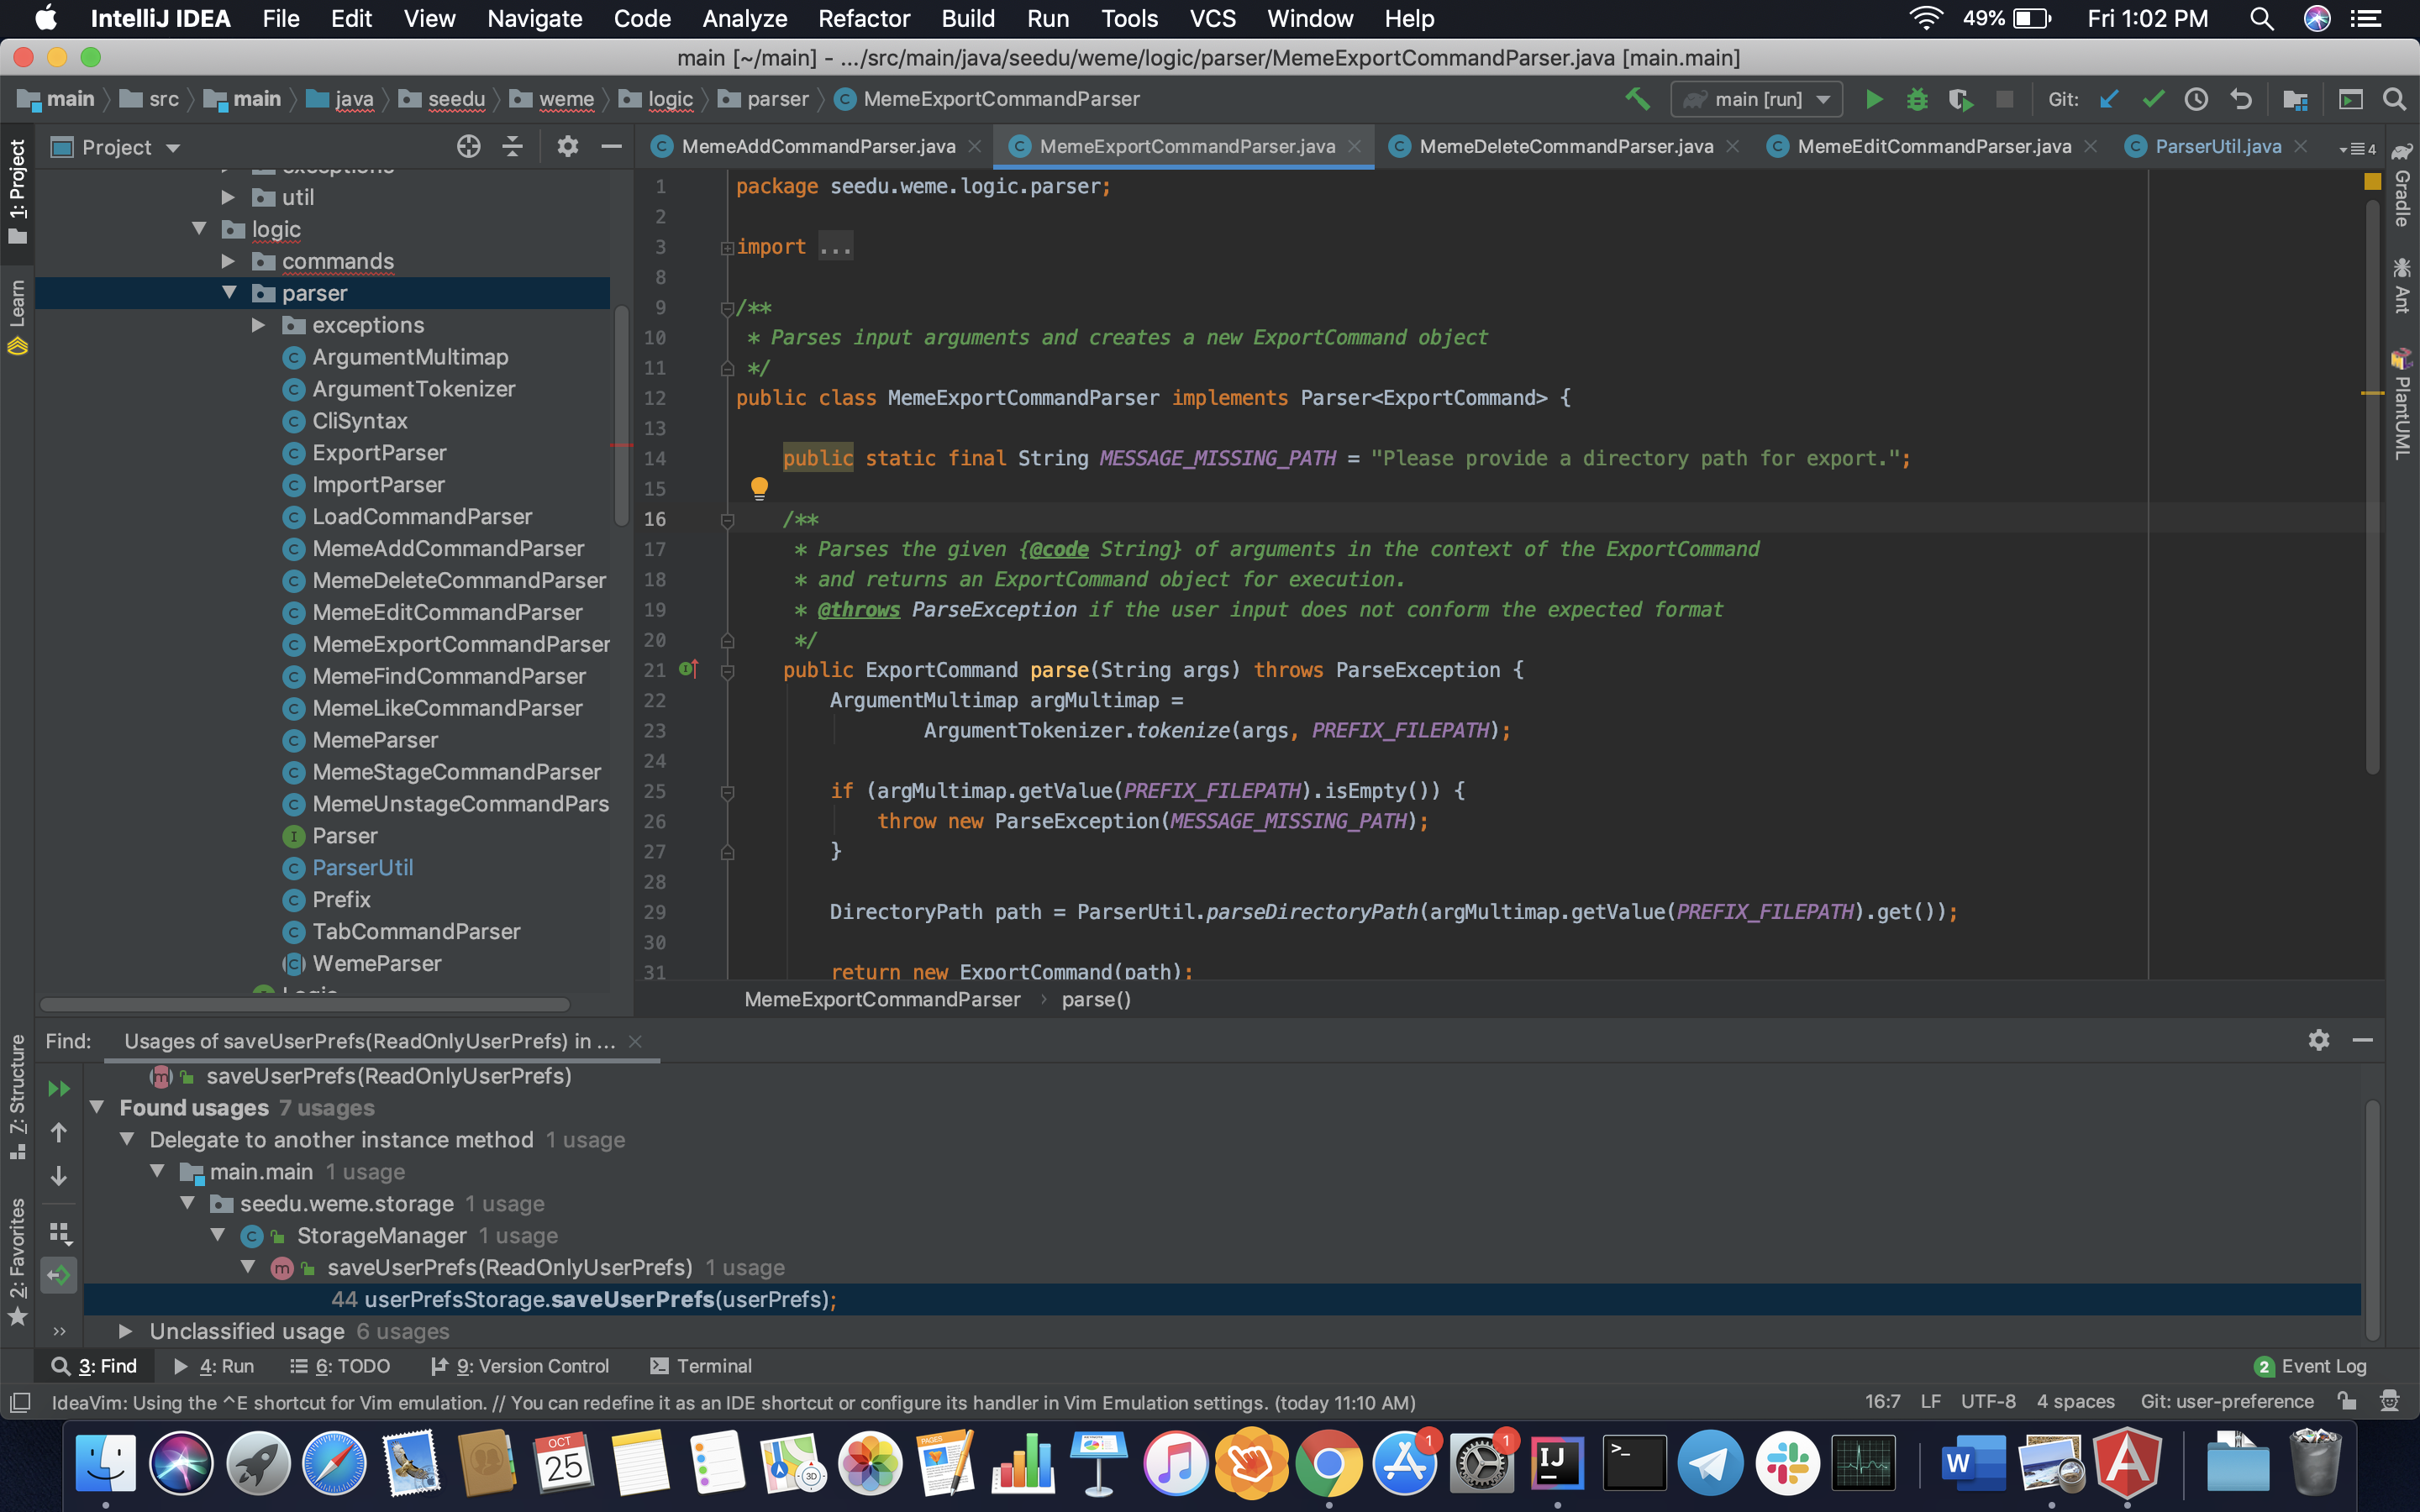
Task: Click the Git update project arrow icon
Action: coord(2109,99)
